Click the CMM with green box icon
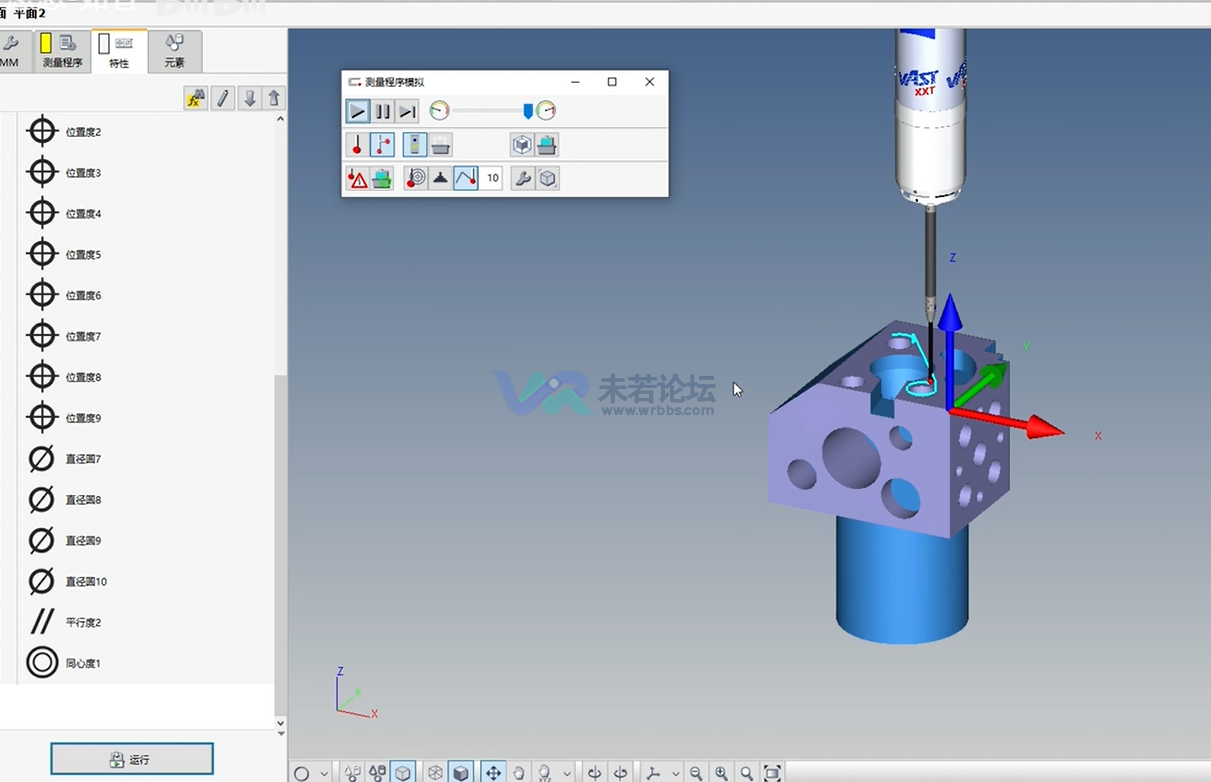The image size is (1211, 782). pos(382,179)
